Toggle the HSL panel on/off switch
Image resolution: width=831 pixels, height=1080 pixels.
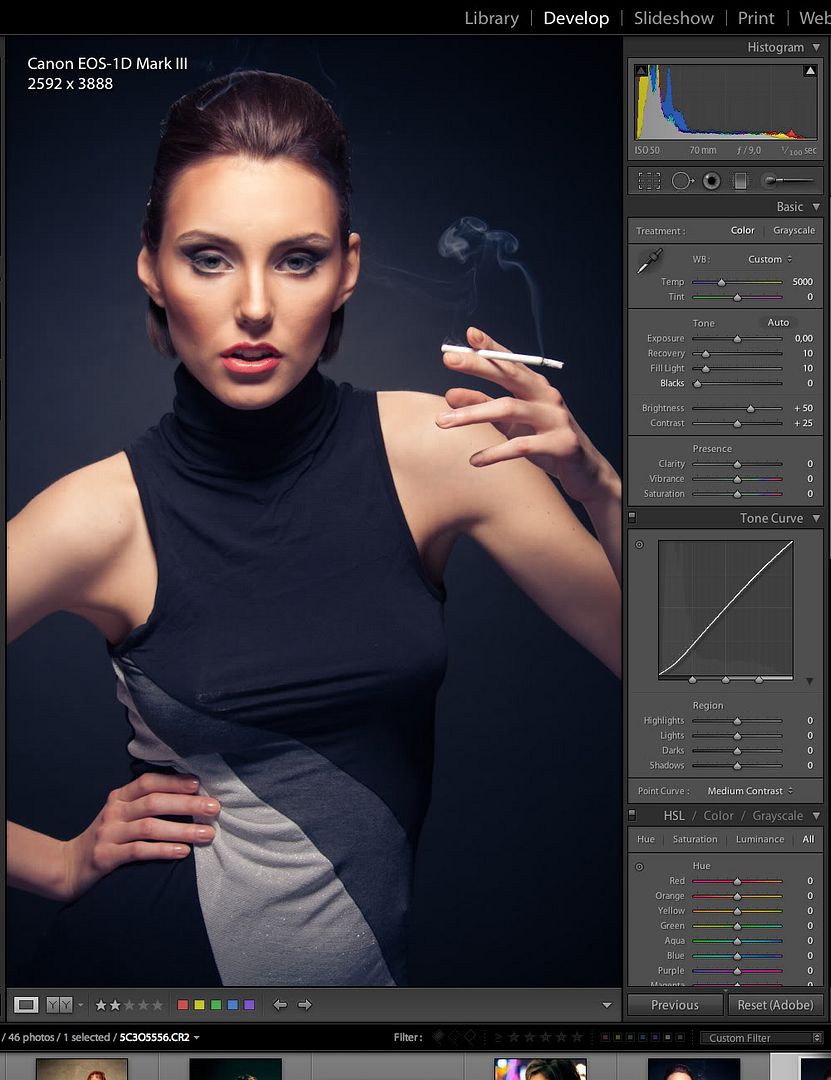[632, 815]
